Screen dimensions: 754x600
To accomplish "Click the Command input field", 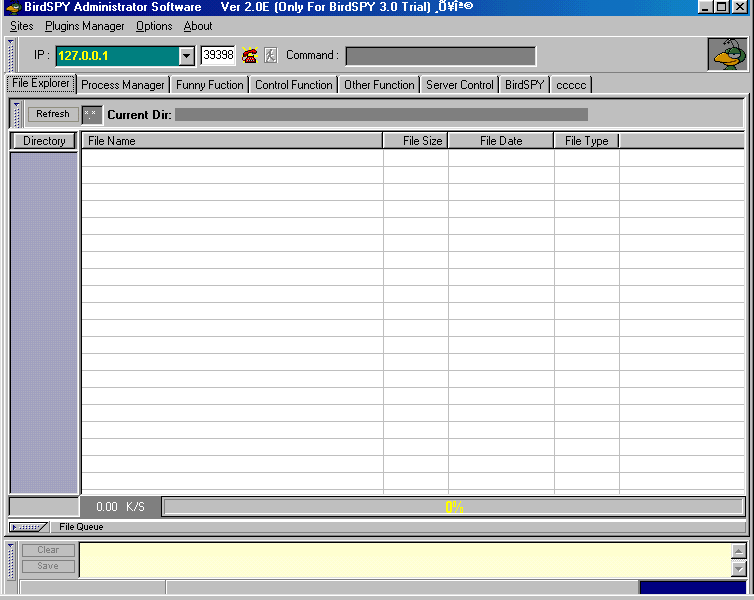I will 440,56.
